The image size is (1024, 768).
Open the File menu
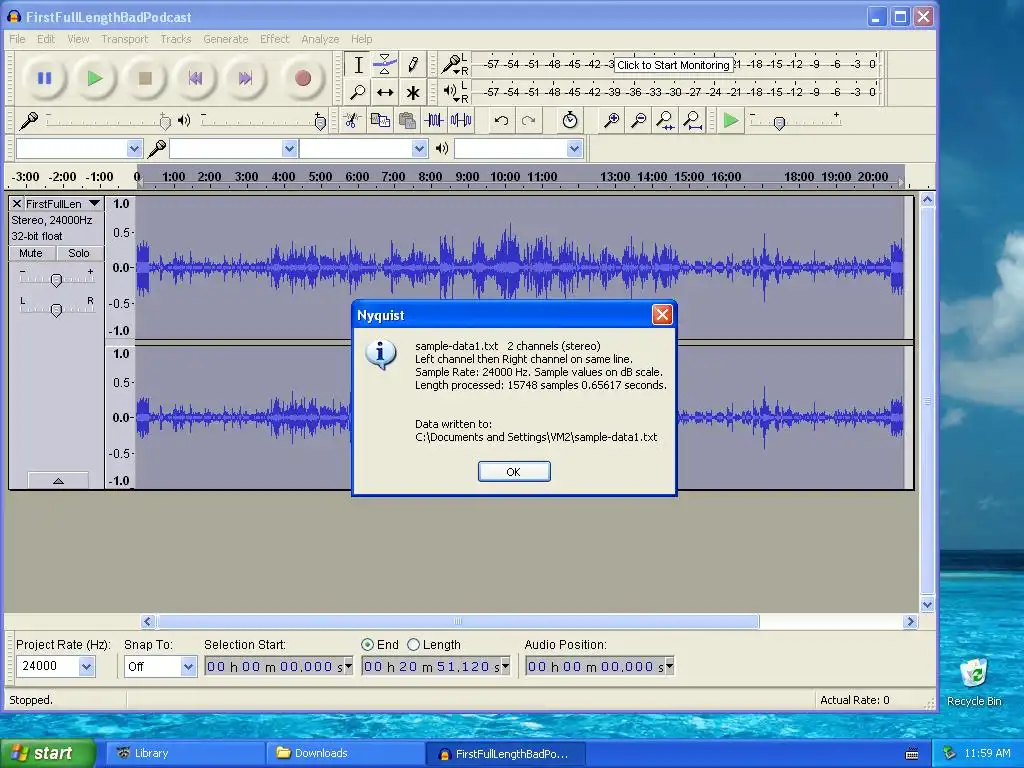(17, 39)
